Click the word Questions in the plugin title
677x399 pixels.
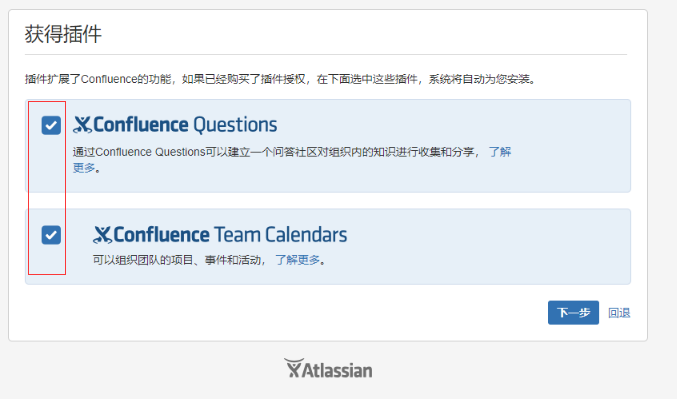[235, 125]
